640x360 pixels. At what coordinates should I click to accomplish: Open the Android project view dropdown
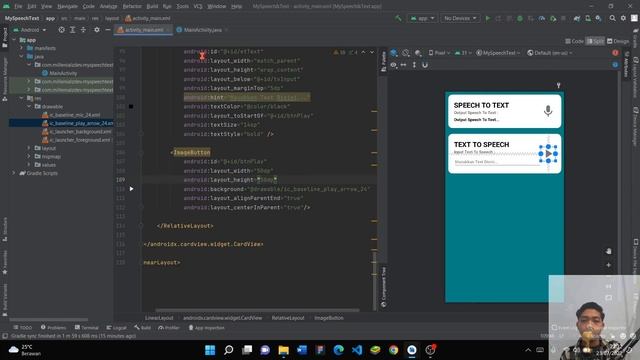[30, 30]
